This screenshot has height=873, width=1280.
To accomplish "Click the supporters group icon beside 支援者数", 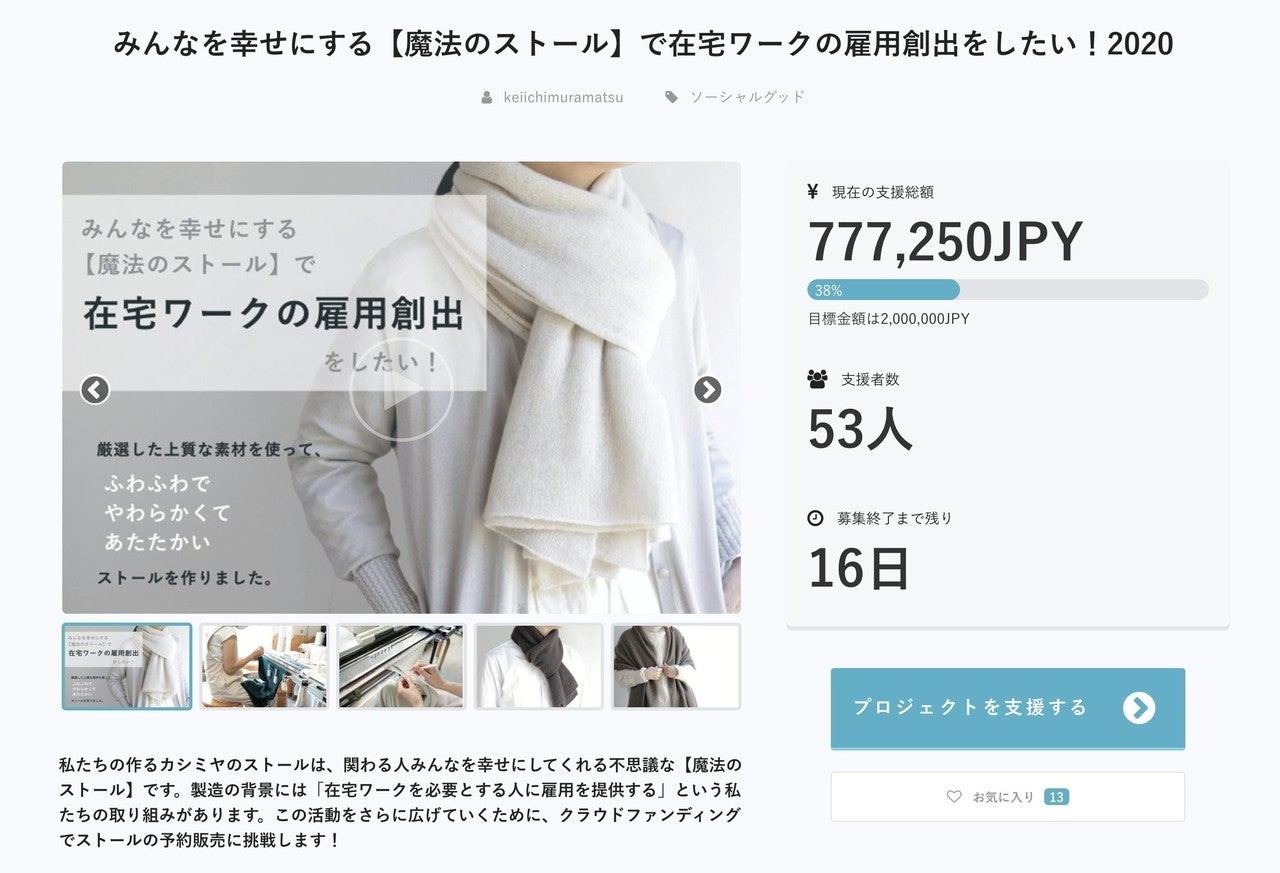I will tap(817, 379).
